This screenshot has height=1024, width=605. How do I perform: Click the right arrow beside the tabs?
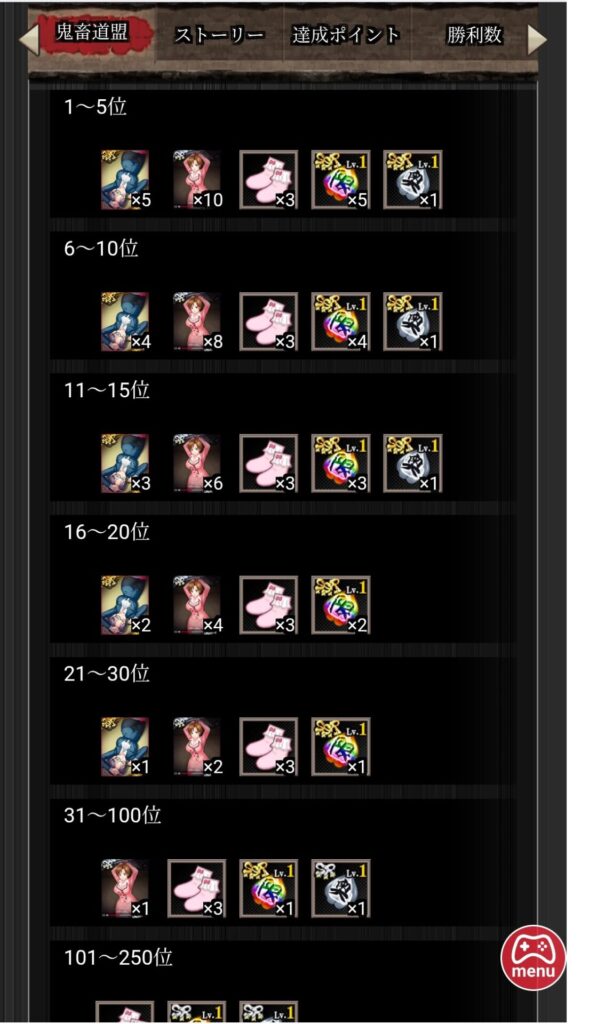536,39
